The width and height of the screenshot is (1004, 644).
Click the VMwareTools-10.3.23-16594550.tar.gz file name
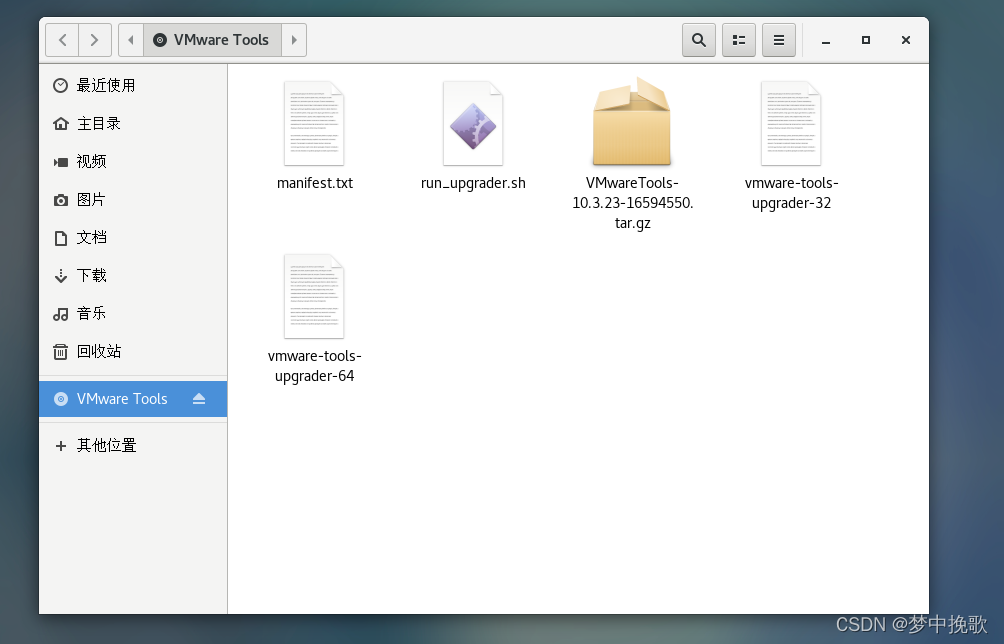pyautogui.click(x=633, y=203)
